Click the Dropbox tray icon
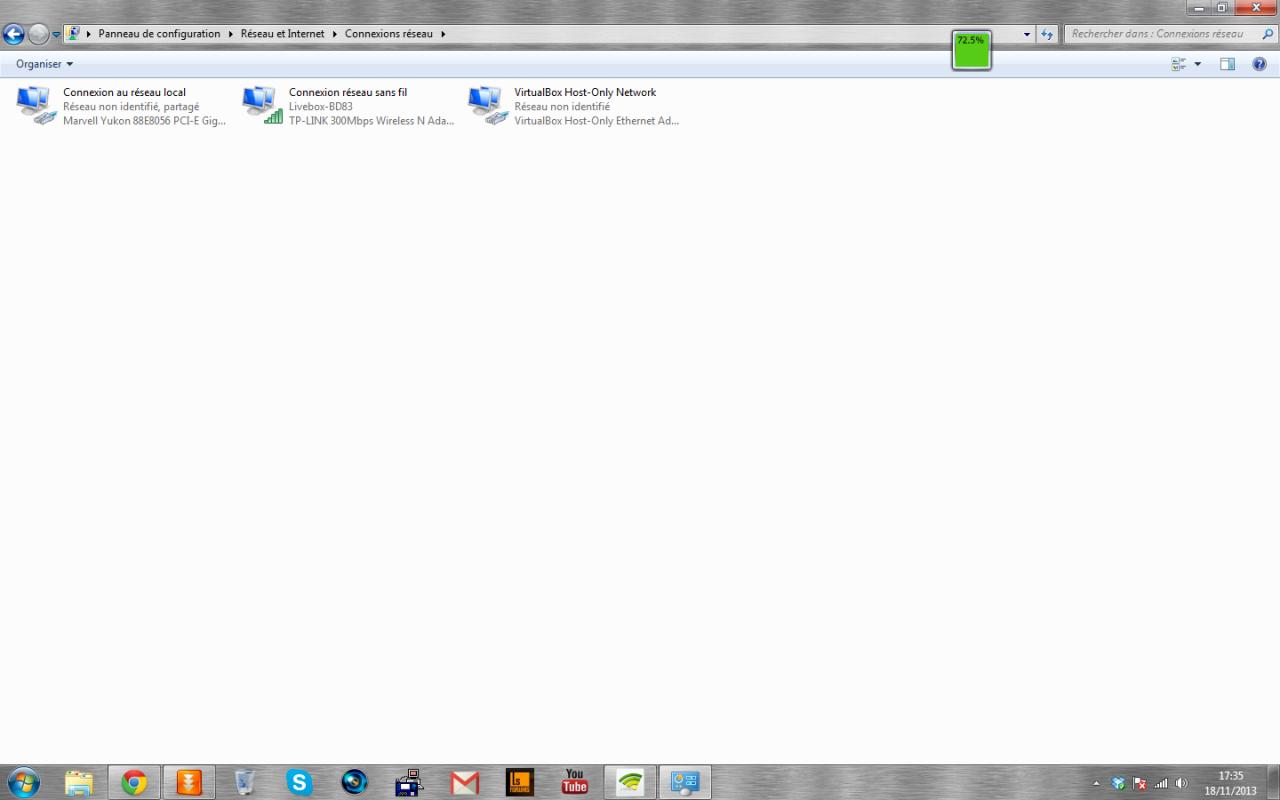Image resolution: width=1280 pixels, height=800 pixels. coord(1119,783)
